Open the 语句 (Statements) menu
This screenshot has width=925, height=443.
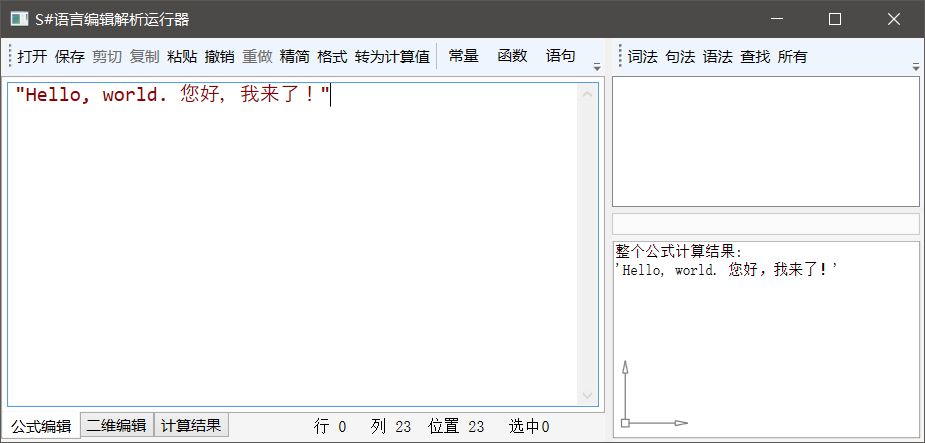pos(560,56)
